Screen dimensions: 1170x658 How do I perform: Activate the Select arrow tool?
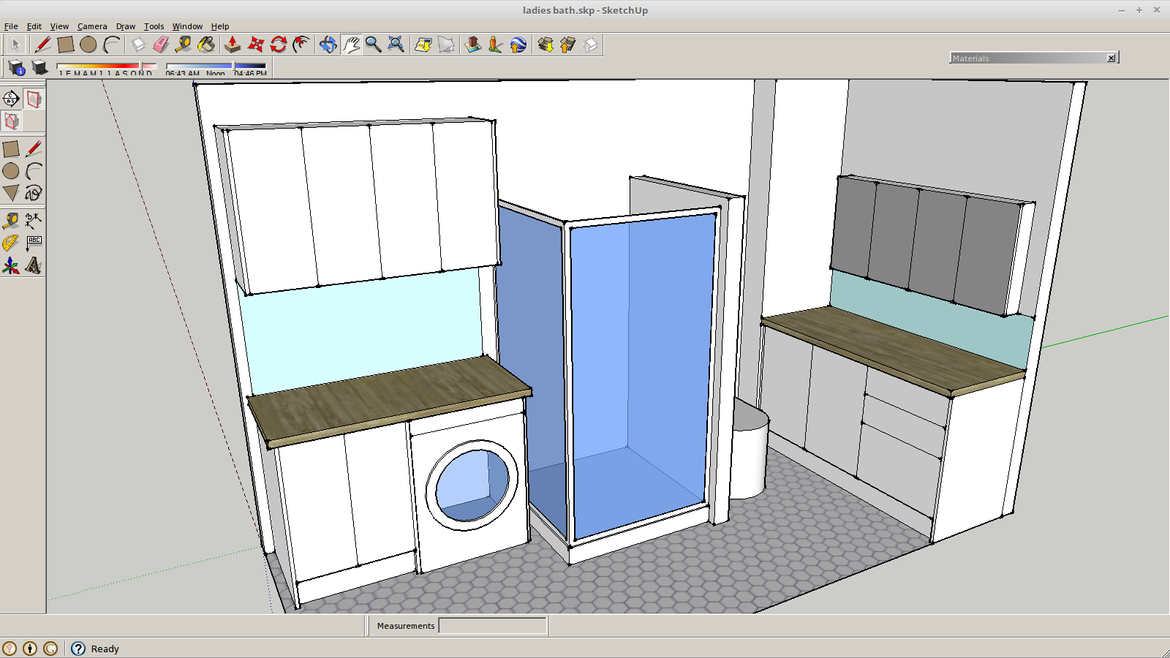15,44
